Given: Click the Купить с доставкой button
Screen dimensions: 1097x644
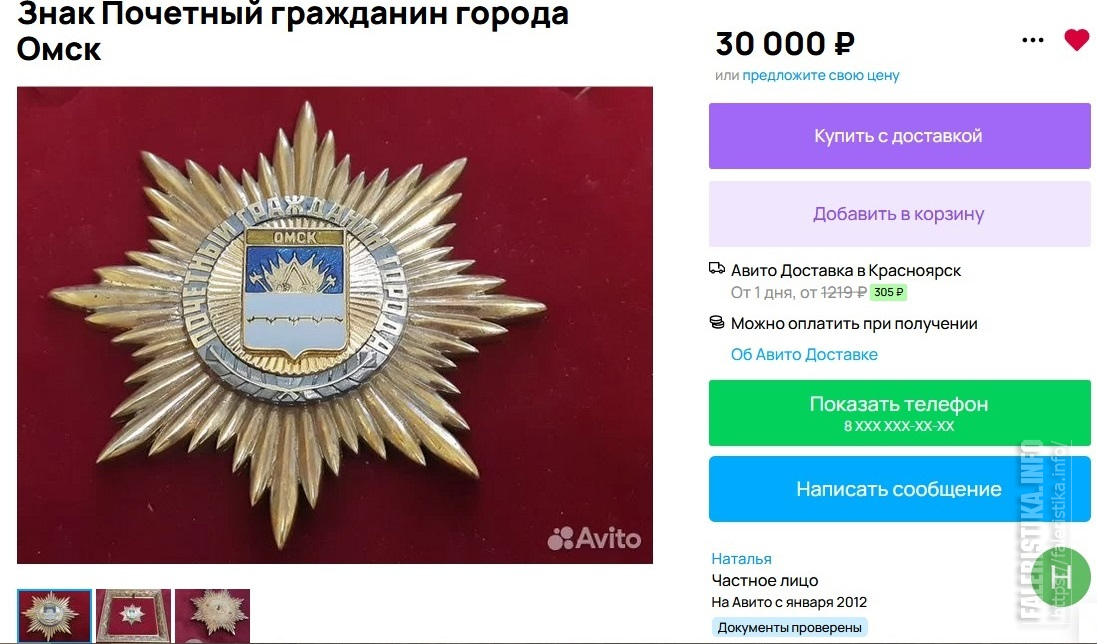Looking at the screenshot, I should [900, 136].
